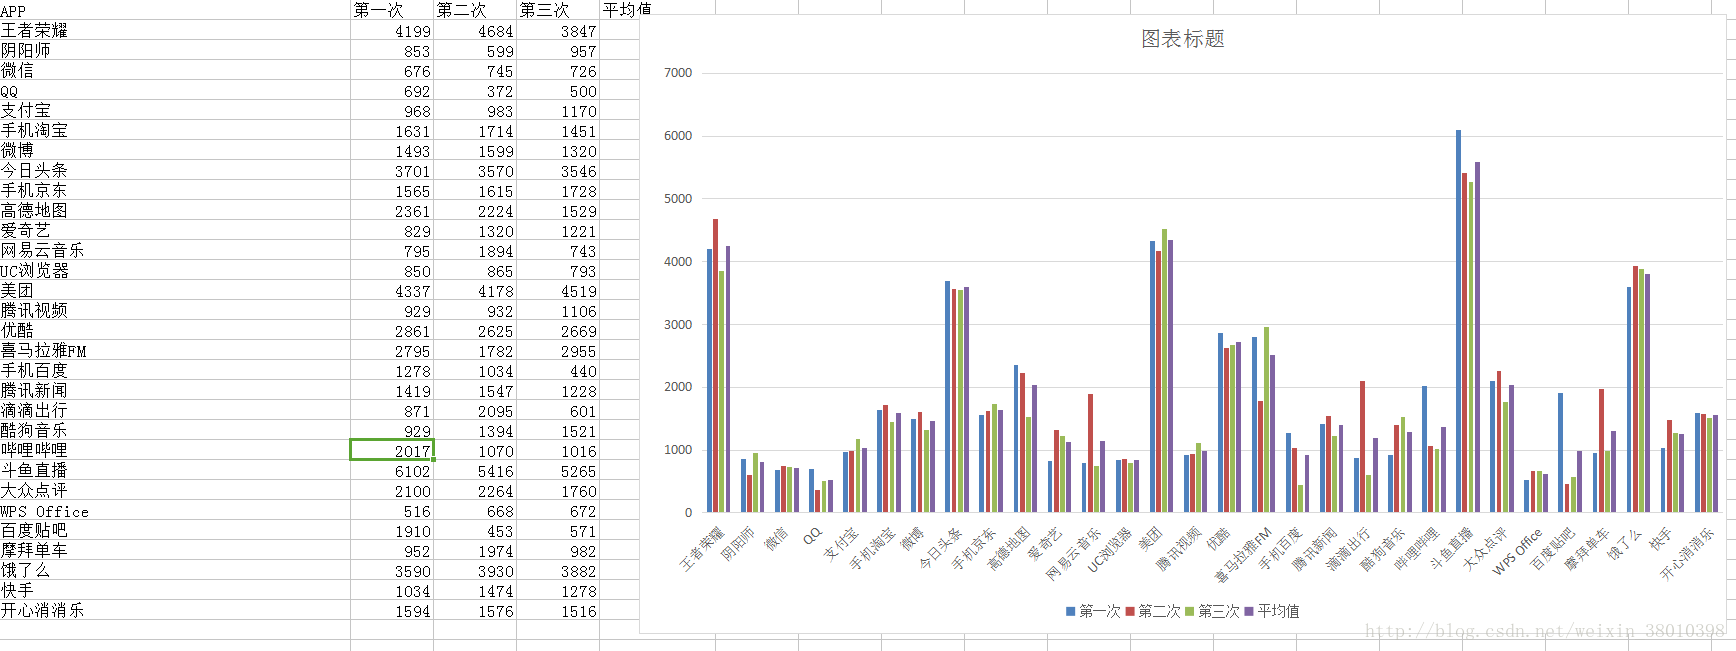Image resolution: width=1736 pixels, height=651 pixels.
Task: Click the cell containing 5265
Action: coord(558,471)
